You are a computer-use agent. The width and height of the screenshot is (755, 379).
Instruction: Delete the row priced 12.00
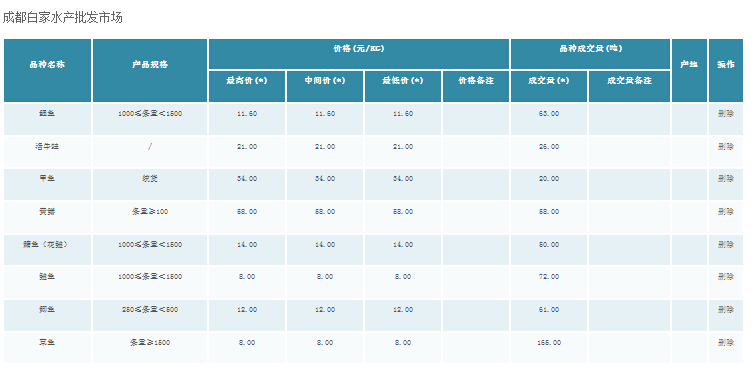pyautogui.click(x=725, y=309)
